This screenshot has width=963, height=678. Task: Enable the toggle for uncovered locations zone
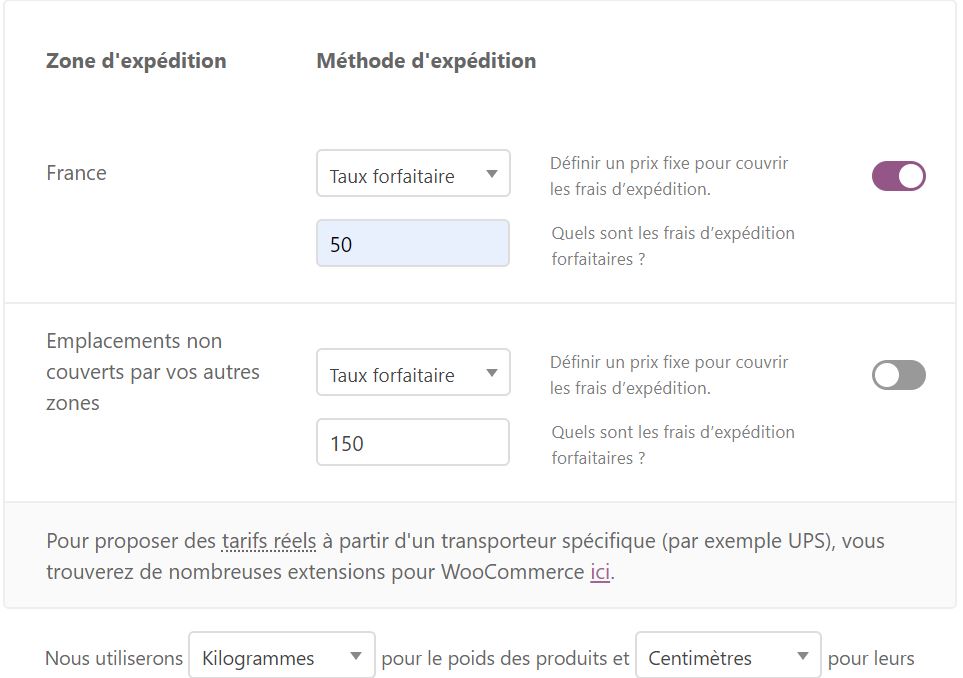point(896,375)
